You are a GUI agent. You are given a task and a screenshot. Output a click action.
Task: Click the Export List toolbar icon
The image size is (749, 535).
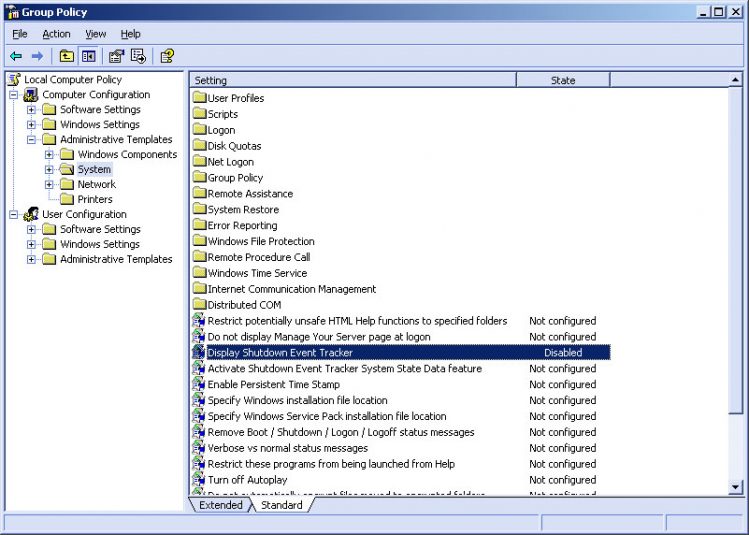tap(138, 56)
